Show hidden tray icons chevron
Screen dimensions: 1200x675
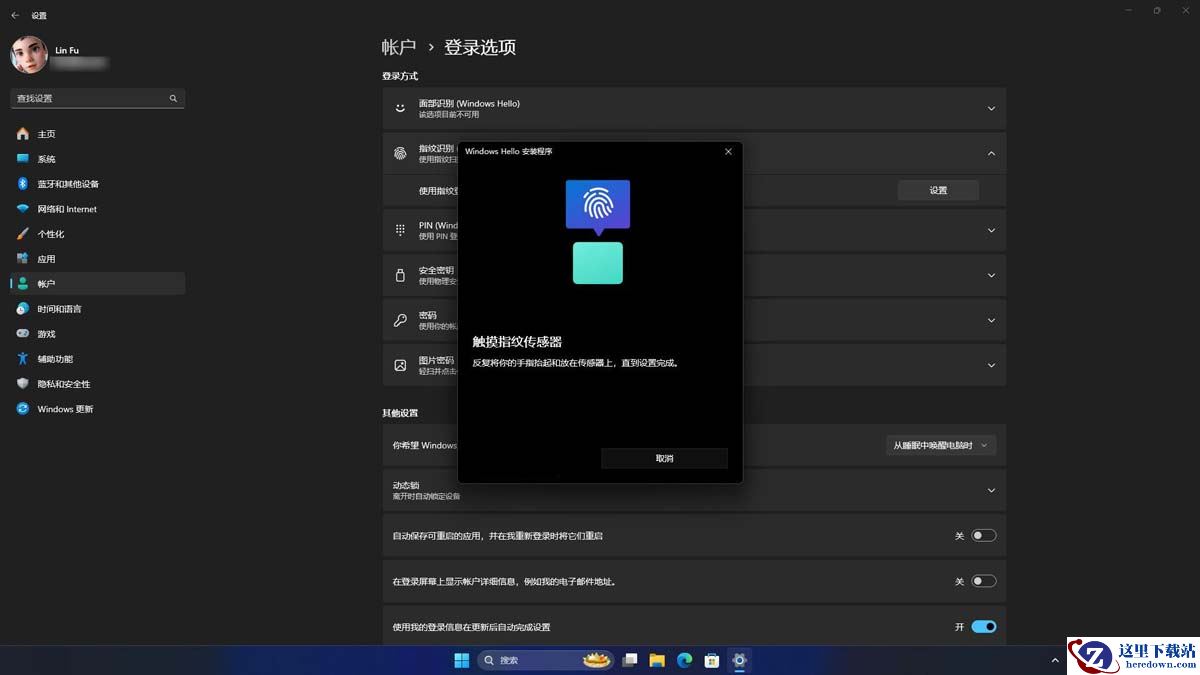click(x=1055, y=660)
